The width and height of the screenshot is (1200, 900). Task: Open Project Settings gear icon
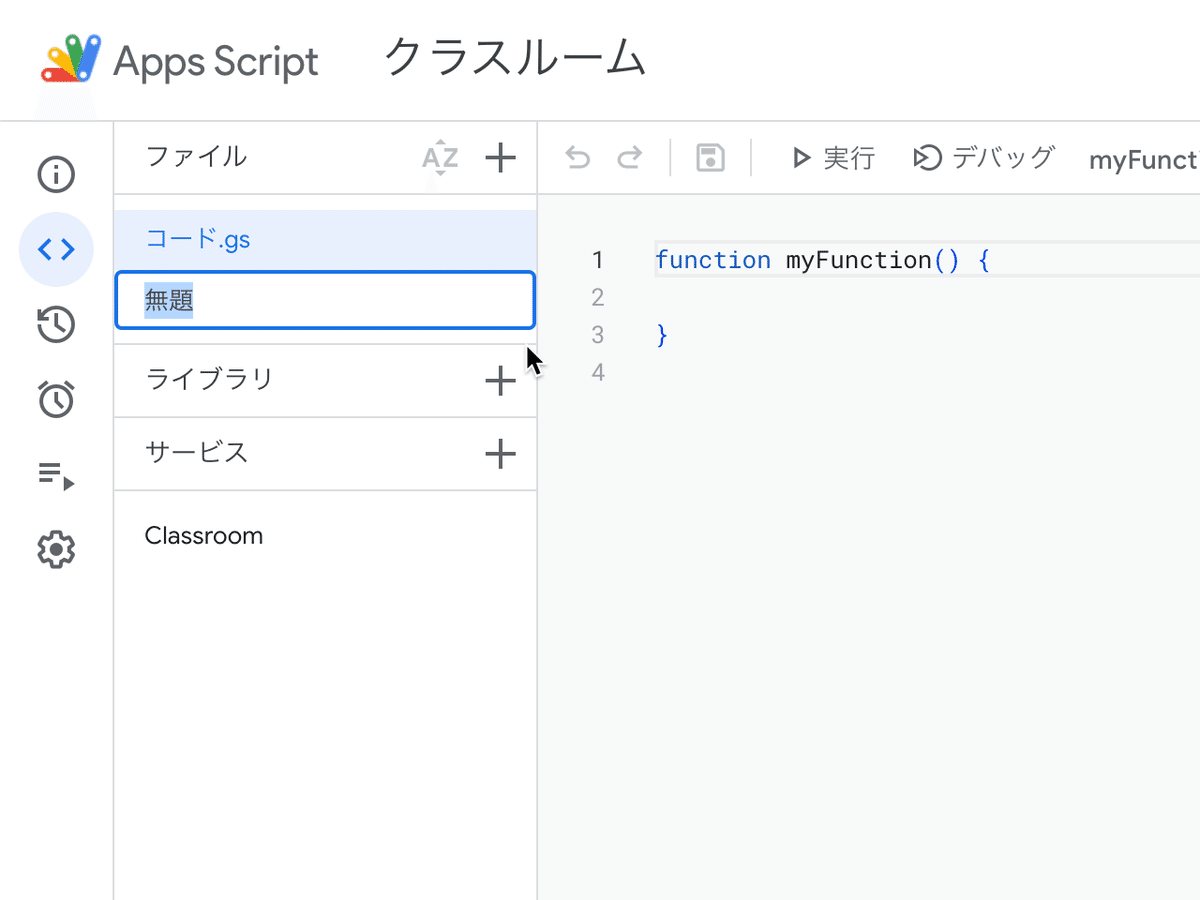pyautogui.click(x=56, y=550)
